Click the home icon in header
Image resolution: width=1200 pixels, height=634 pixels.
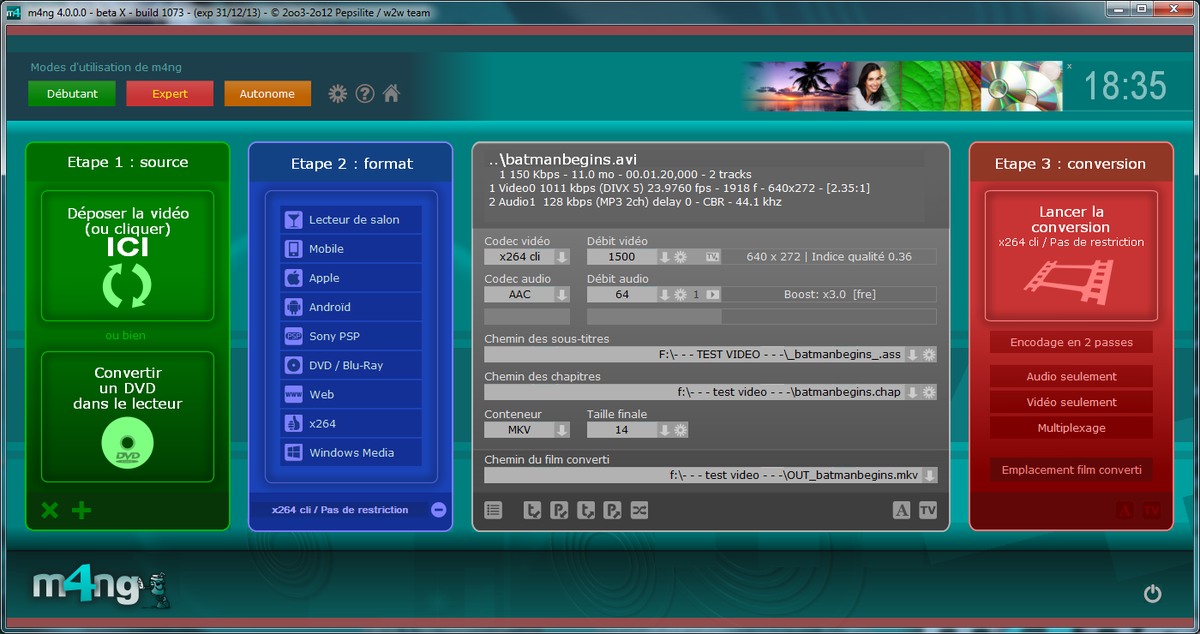pyautogui.click(x=391, y=93)
